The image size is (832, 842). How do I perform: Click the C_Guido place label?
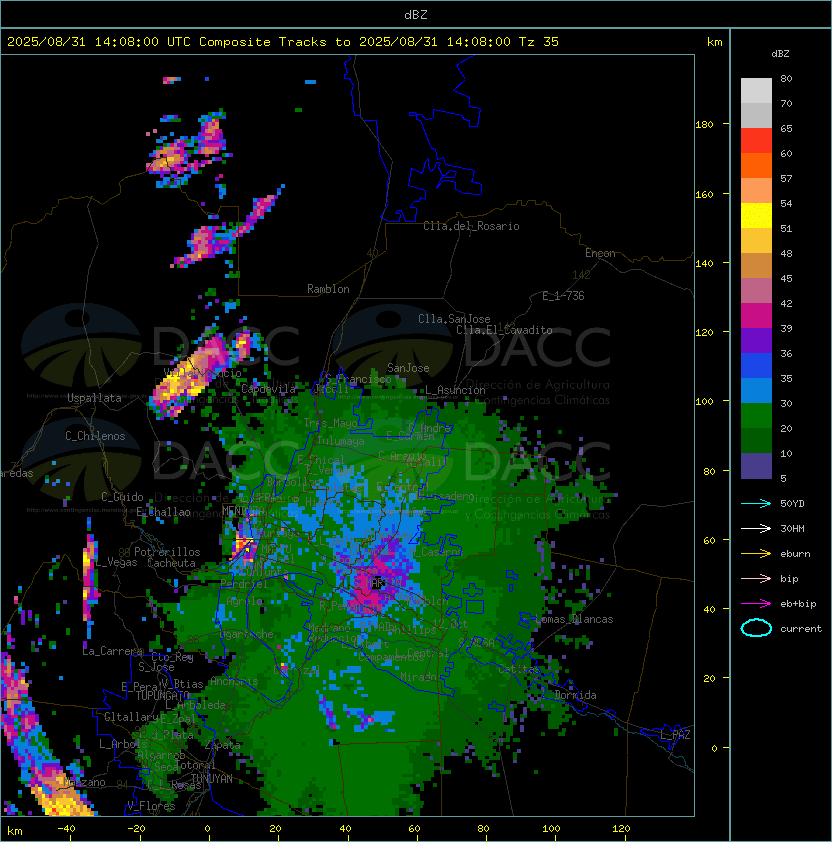coord(122,497)
